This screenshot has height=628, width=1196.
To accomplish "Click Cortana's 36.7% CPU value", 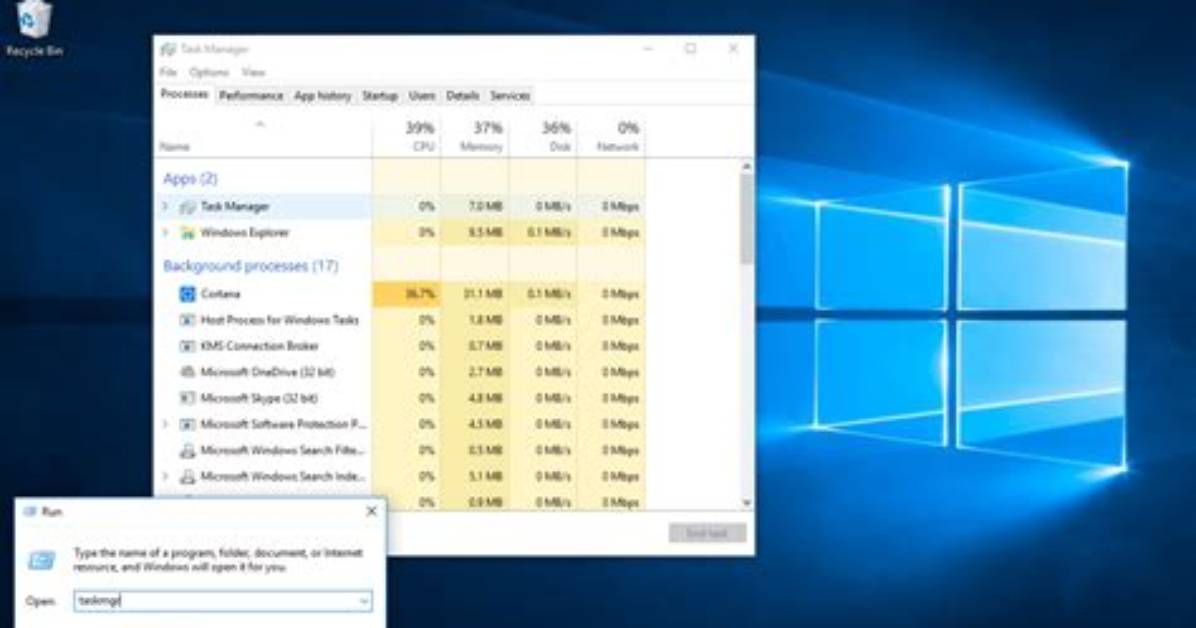I will 420,294.
